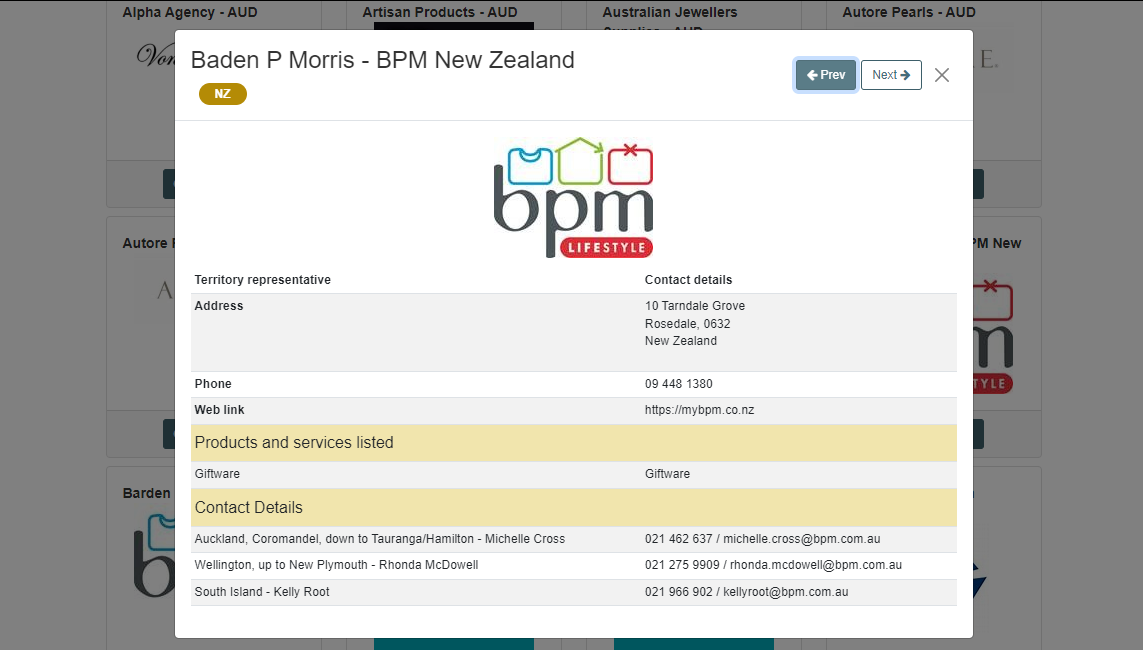Click the Kelly Root phone and email details
Viewport: 1143px width, 650px height.
746,592
